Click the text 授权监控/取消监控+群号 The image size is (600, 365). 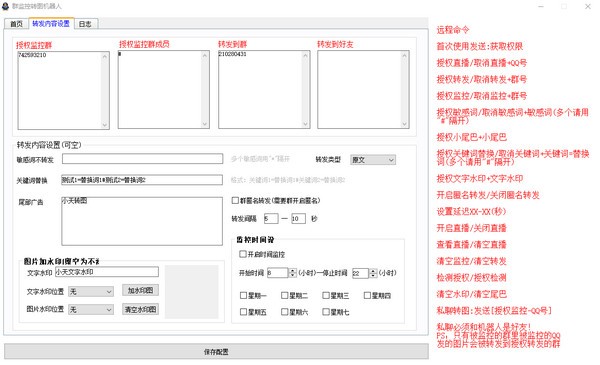pyautogui.click(x=482, y=96)
